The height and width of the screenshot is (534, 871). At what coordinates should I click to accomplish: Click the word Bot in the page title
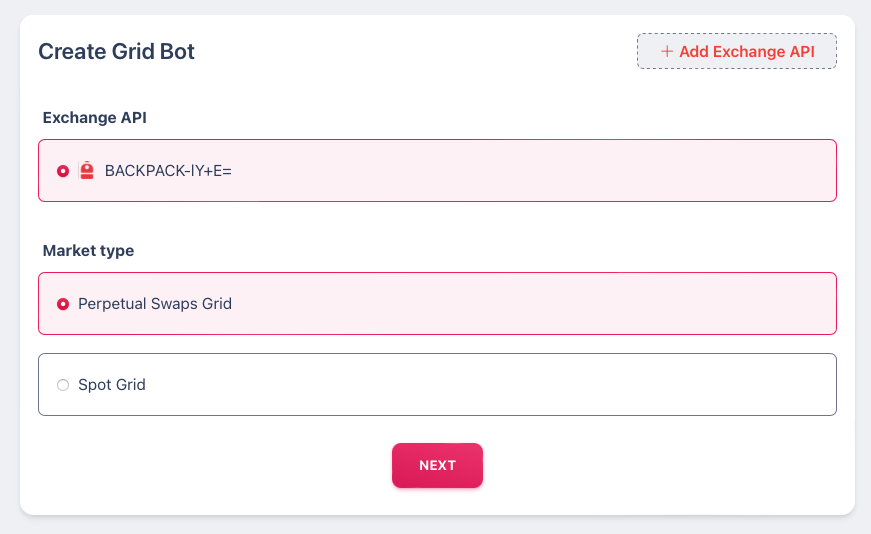177,52
